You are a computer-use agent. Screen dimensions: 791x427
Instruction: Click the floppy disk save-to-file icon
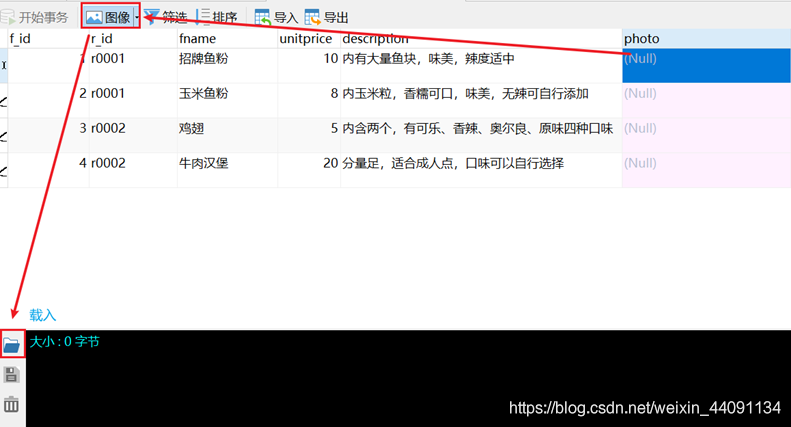click(x=11, y=375)
